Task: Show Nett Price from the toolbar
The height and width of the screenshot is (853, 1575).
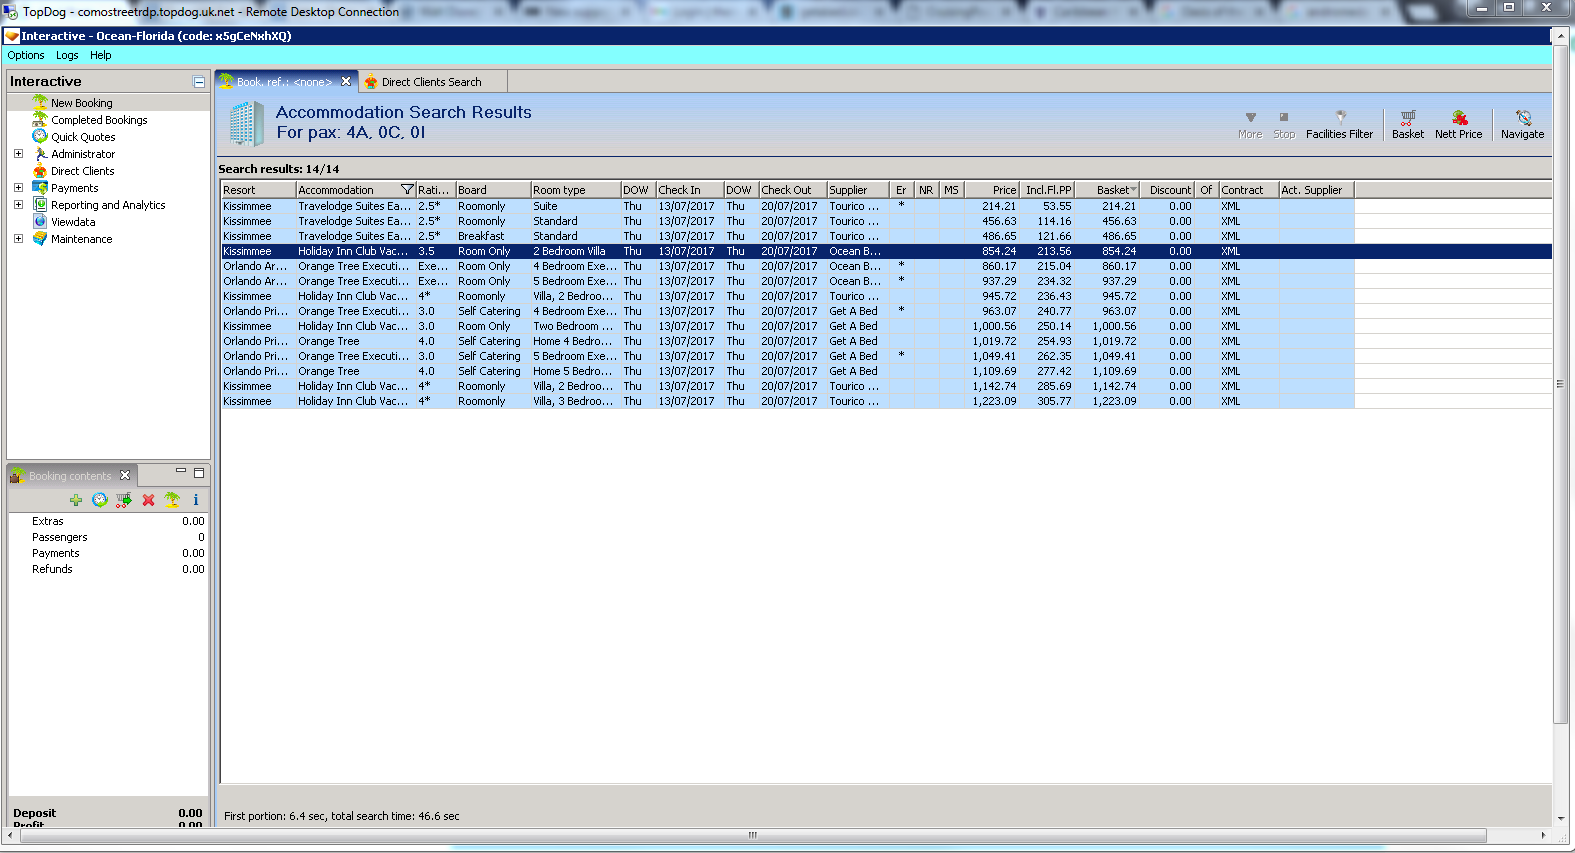Action: pos(1459,125)
